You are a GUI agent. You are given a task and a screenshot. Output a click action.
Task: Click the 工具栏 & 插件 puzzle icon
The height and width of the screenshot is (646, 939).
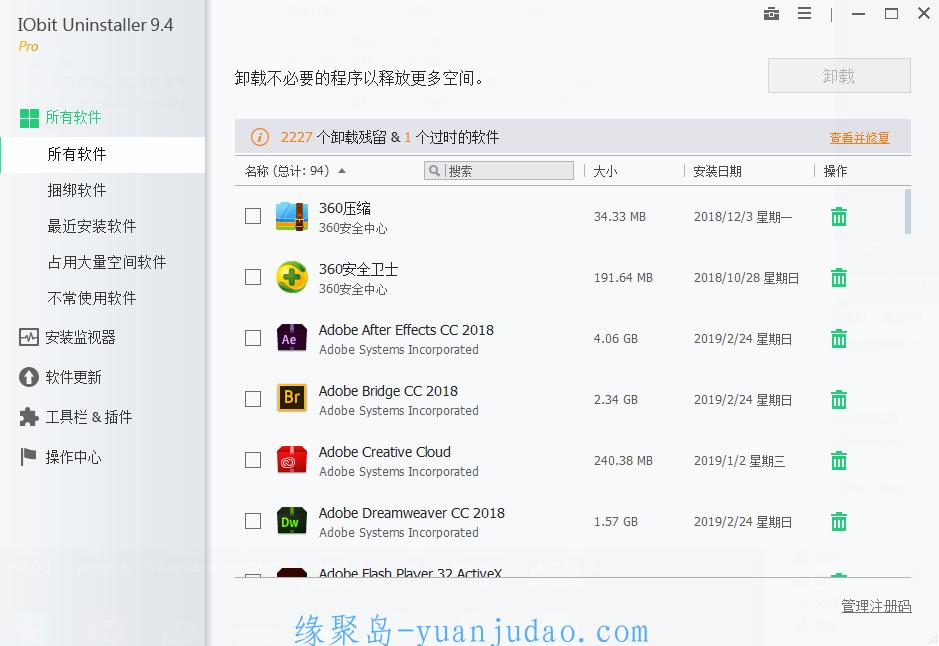29,417
